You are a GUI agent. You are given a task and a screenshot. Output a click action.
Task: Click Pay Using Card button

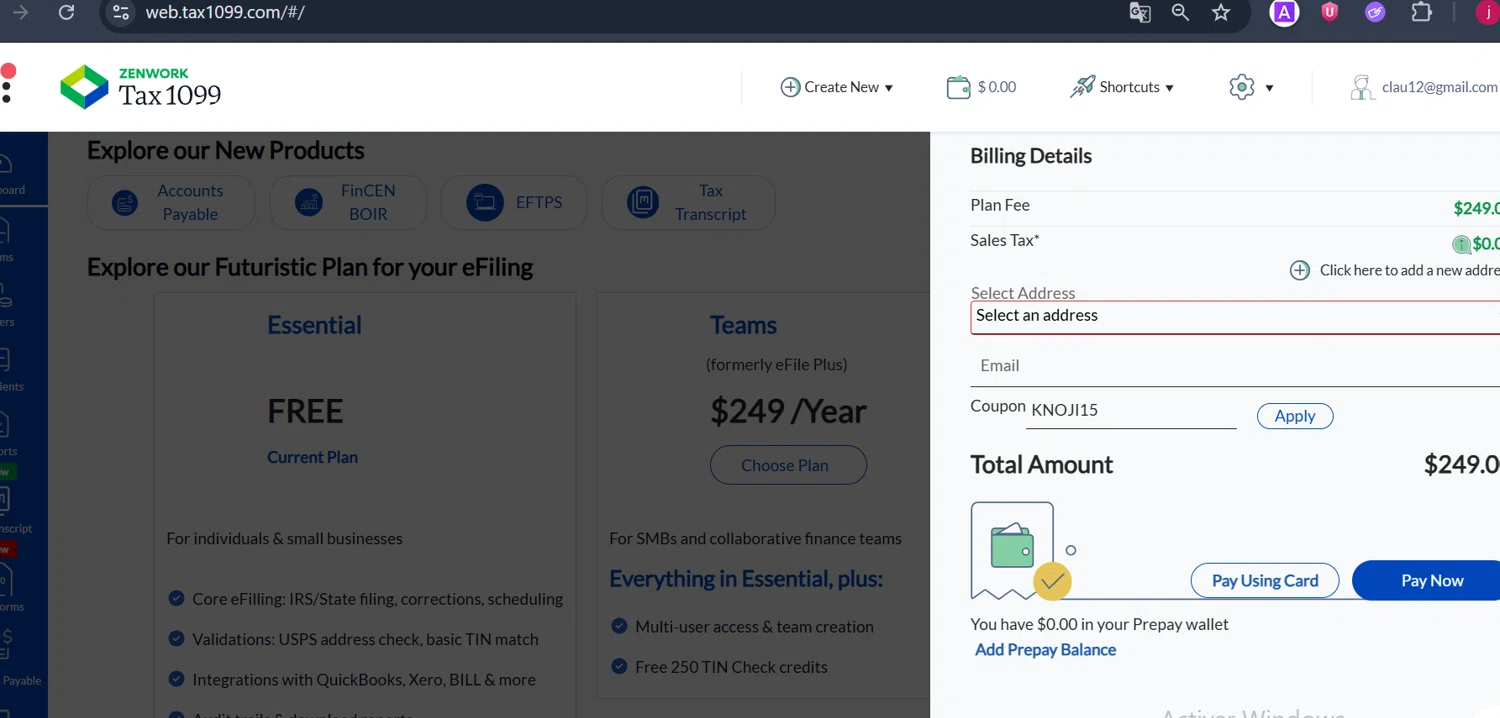pyautogui.click(x=1265, y=580)
